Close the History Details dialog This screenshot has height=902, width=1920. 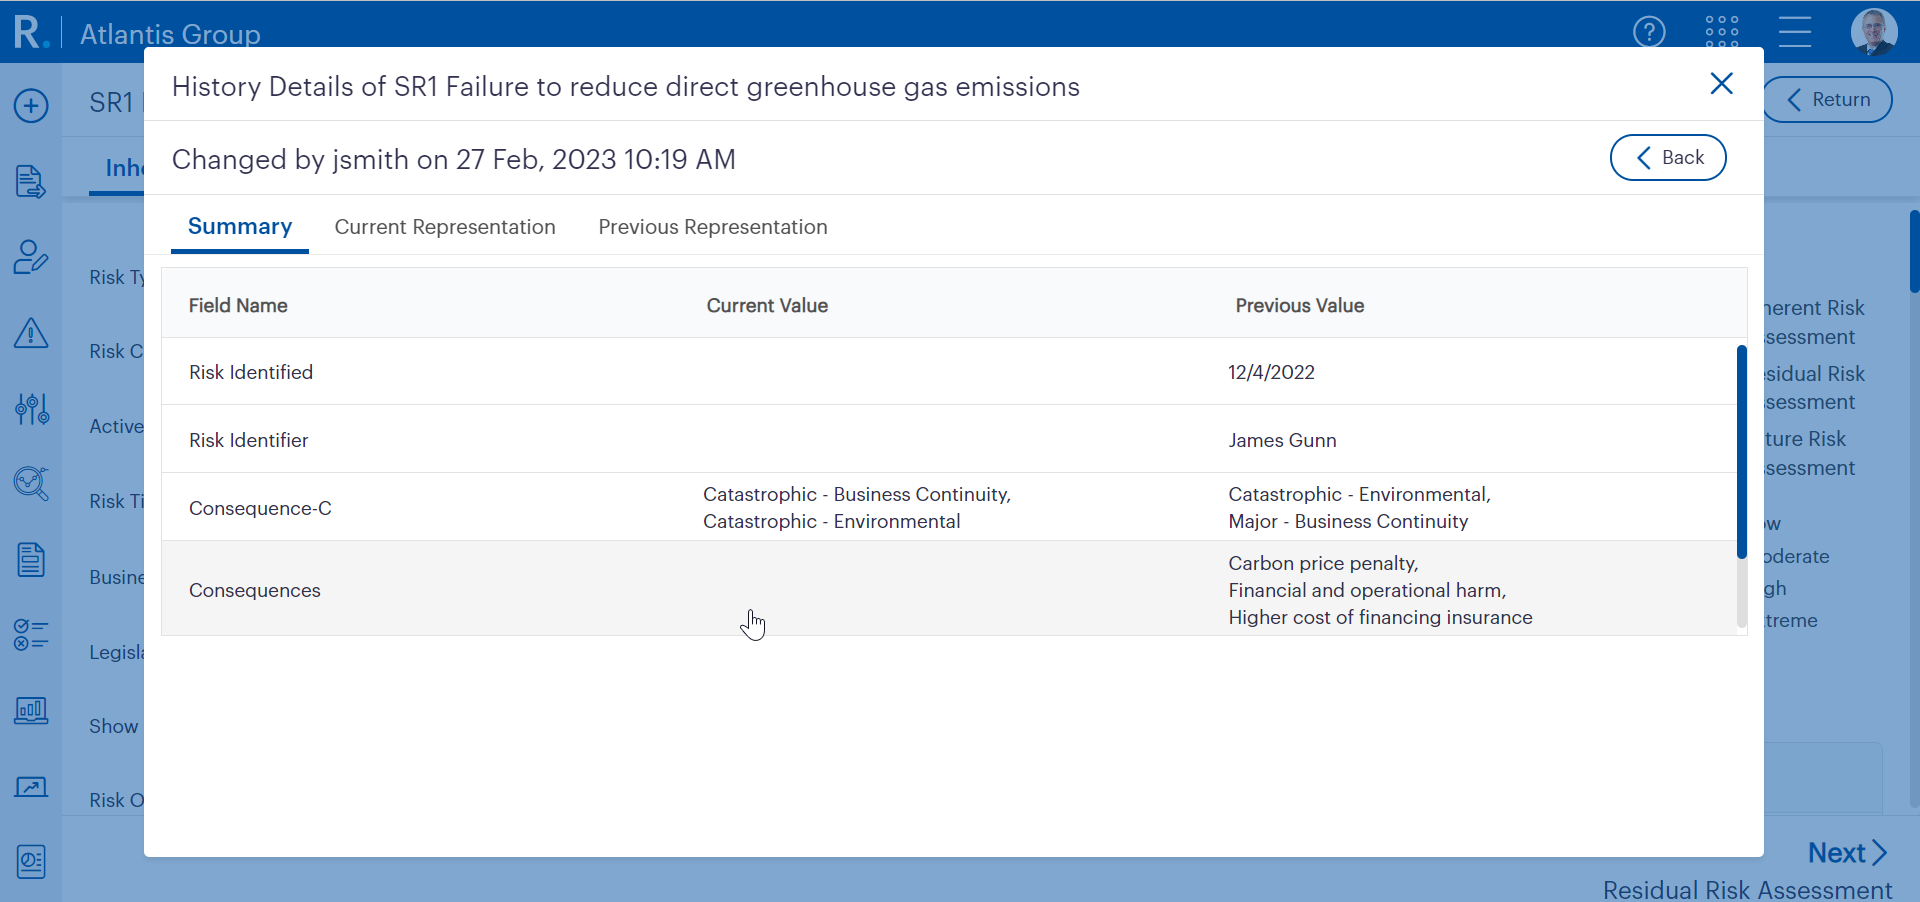(1721, 84)
